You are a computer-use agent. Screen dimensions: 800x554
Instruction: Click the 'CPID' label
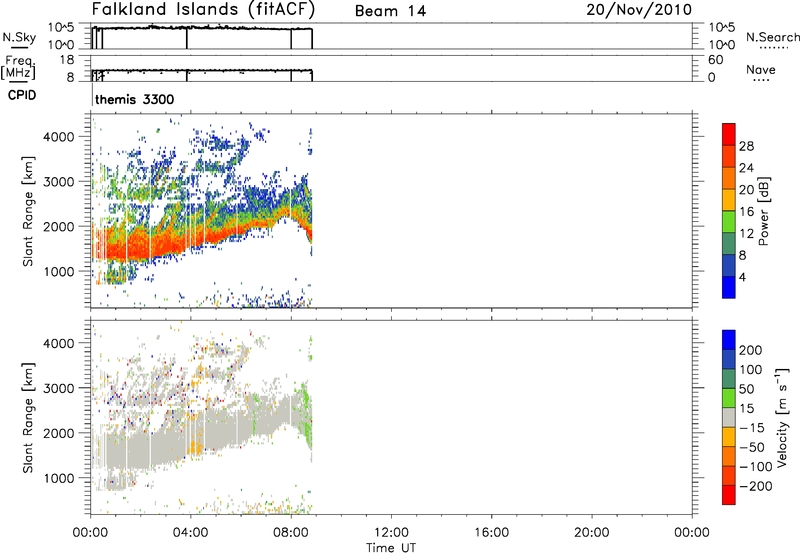(x=22, y=95)
